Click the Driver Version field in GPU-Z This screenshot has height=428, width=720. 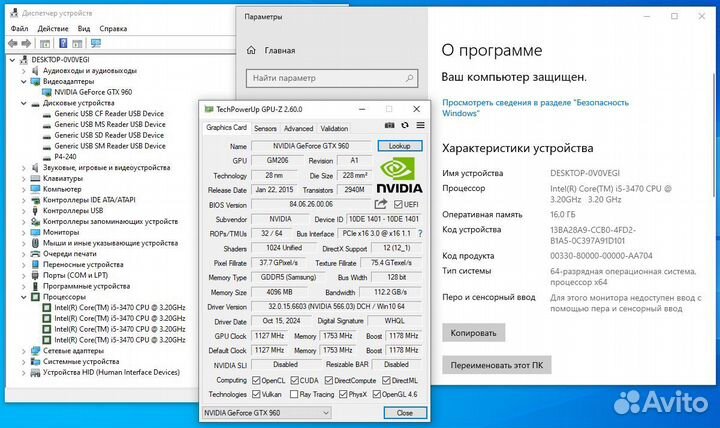(337, 307)
